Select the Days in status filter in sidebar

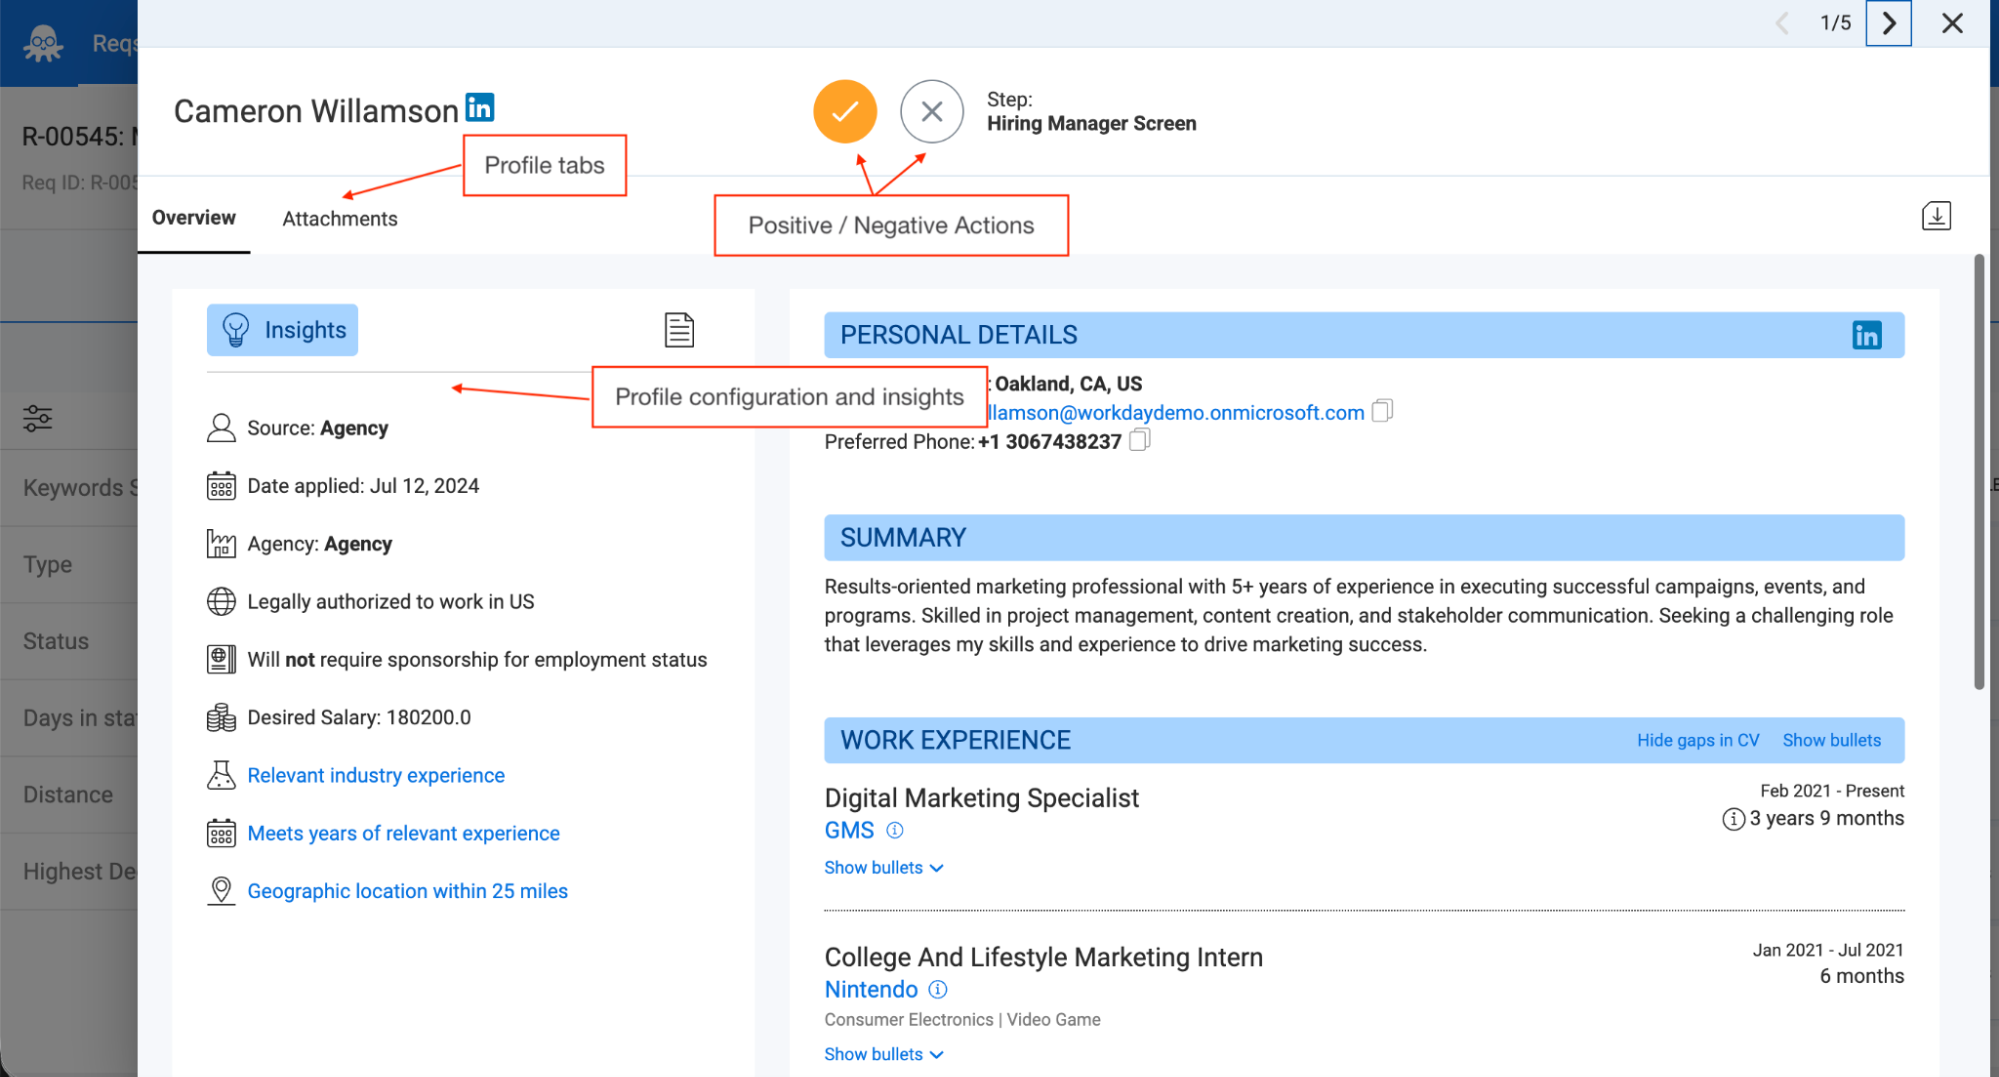pyautogui.click(x=69, y=718)
